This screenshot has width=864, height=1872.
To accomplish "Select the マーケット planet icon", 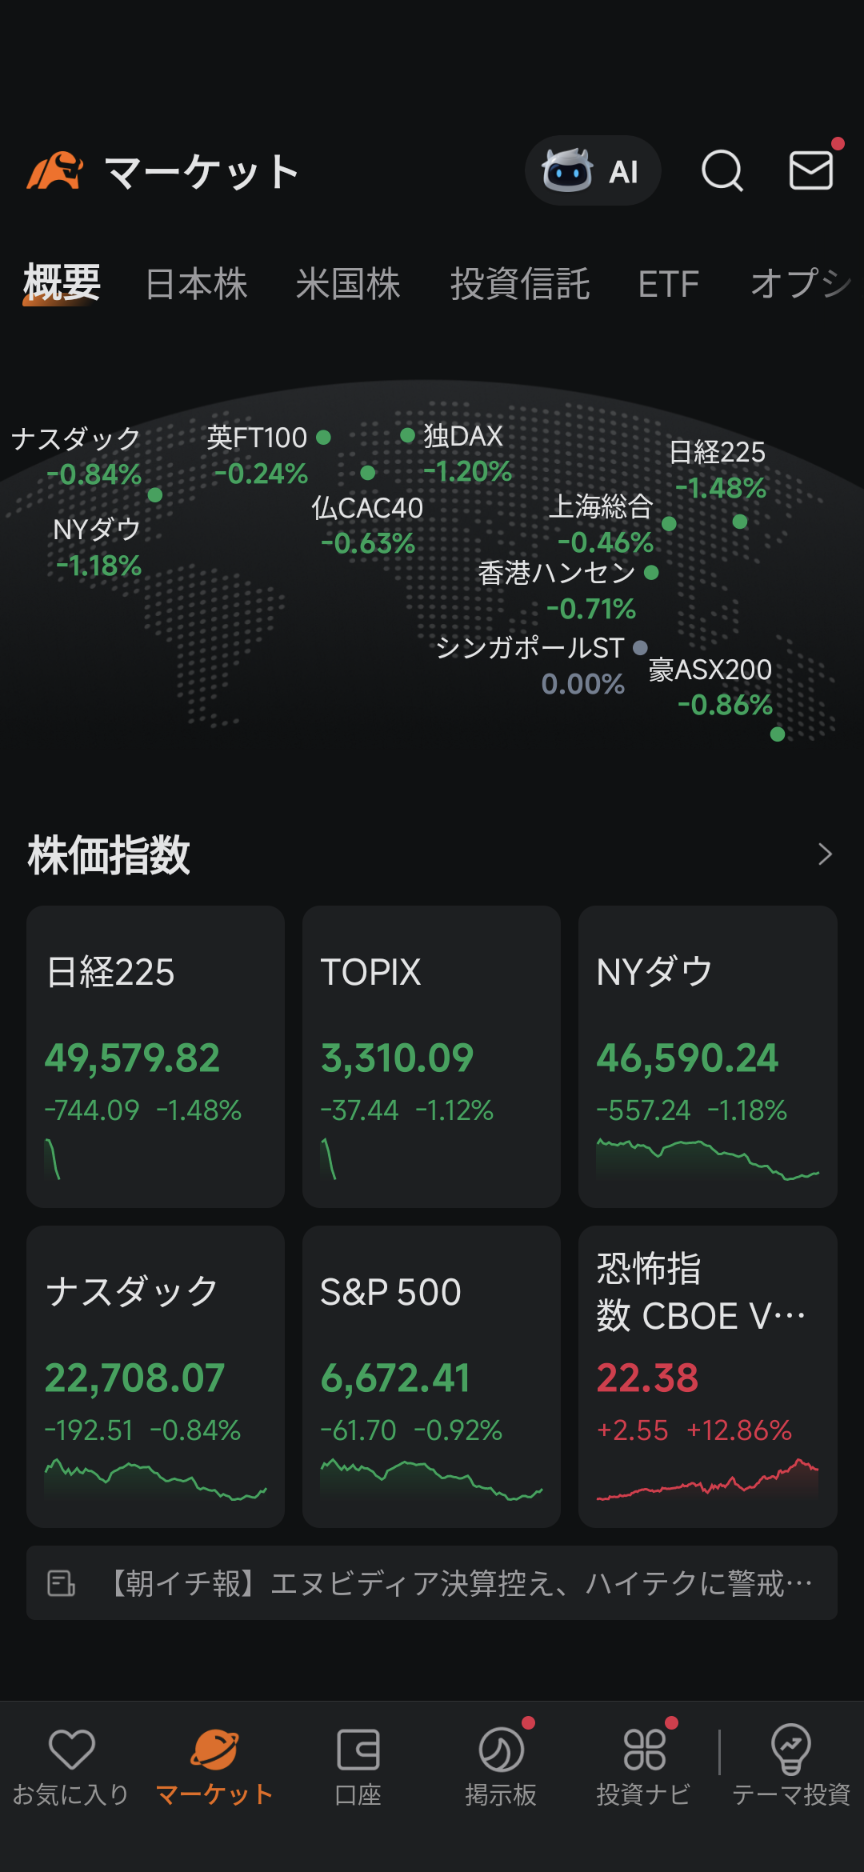I will (x=214, y=1750).
